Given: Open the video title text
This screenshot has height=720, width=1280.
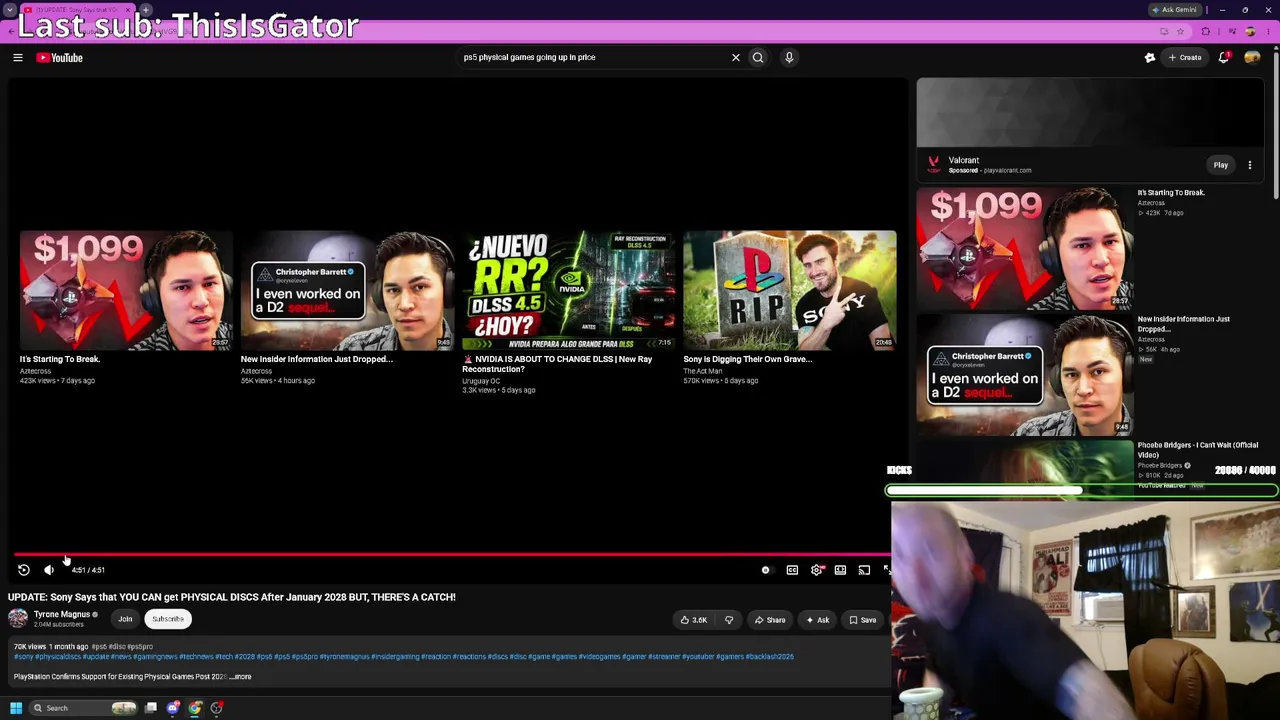Looking at the screenshot, I should point(232,597).
